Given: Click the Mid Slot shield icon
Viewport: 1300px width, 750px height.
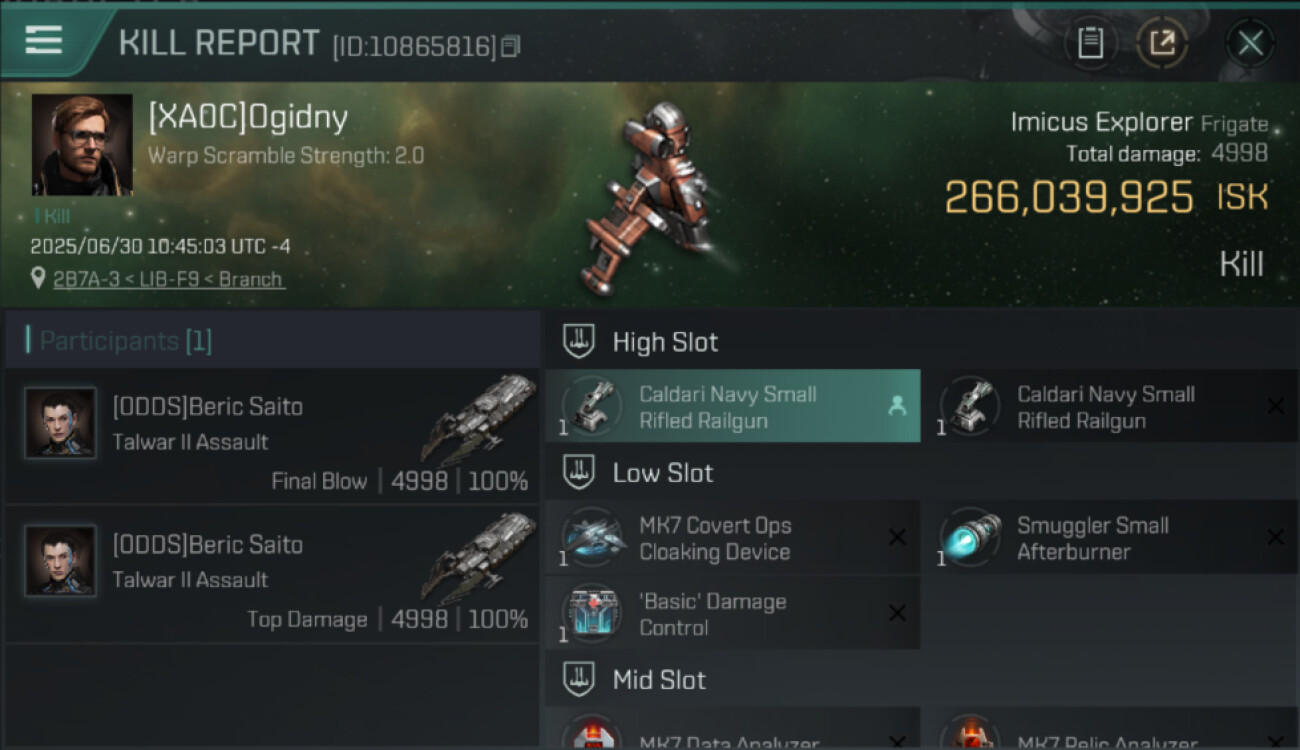Looking at the screenshot, I should 579,680.
